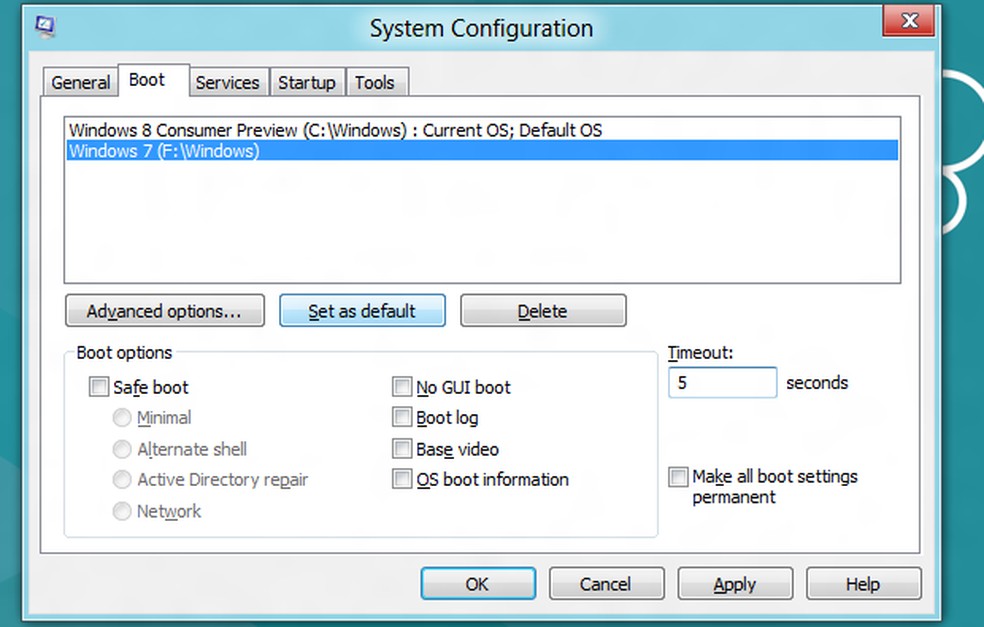Delete the selected boot entry
984x627 pixels.
(x=543, y=311)
